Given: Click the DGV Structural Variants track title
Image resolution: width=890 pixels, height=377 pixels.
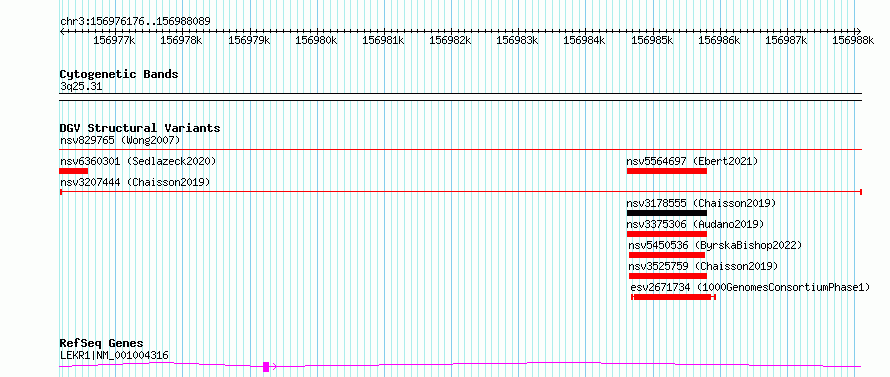Looking at the screenshot, I should click(140, 128).
